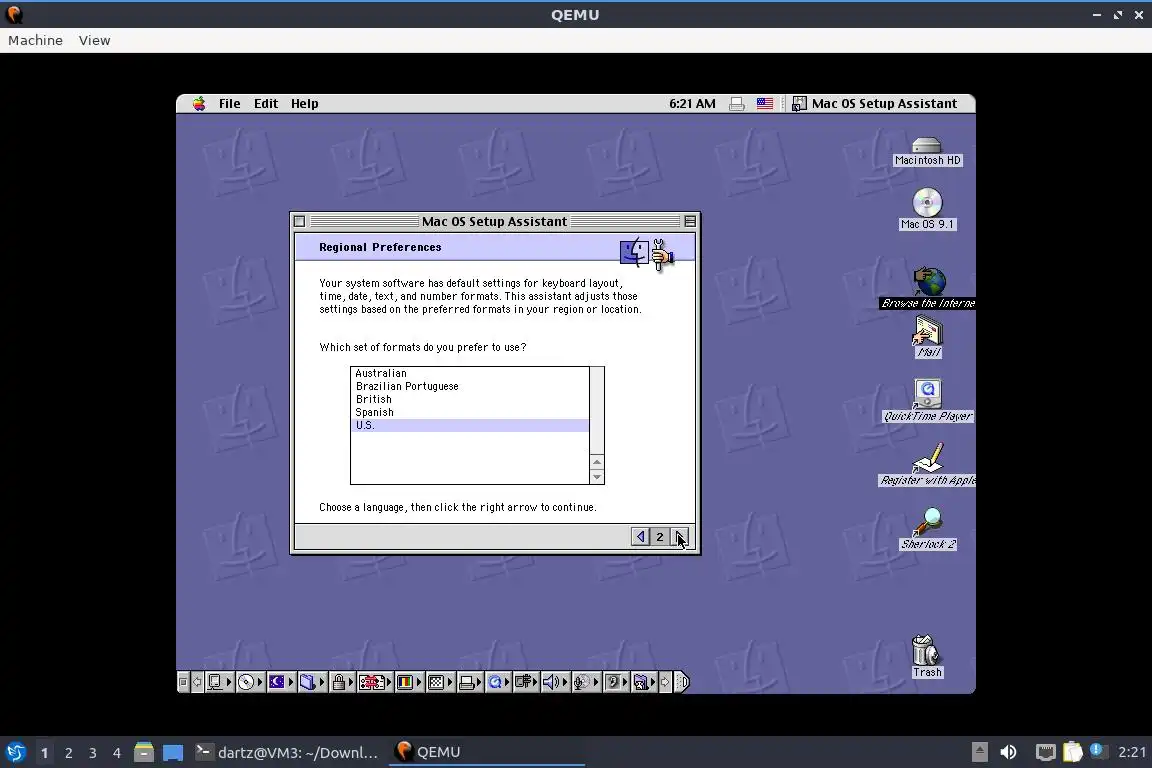Go back with the left arrow button

point(640,536)
